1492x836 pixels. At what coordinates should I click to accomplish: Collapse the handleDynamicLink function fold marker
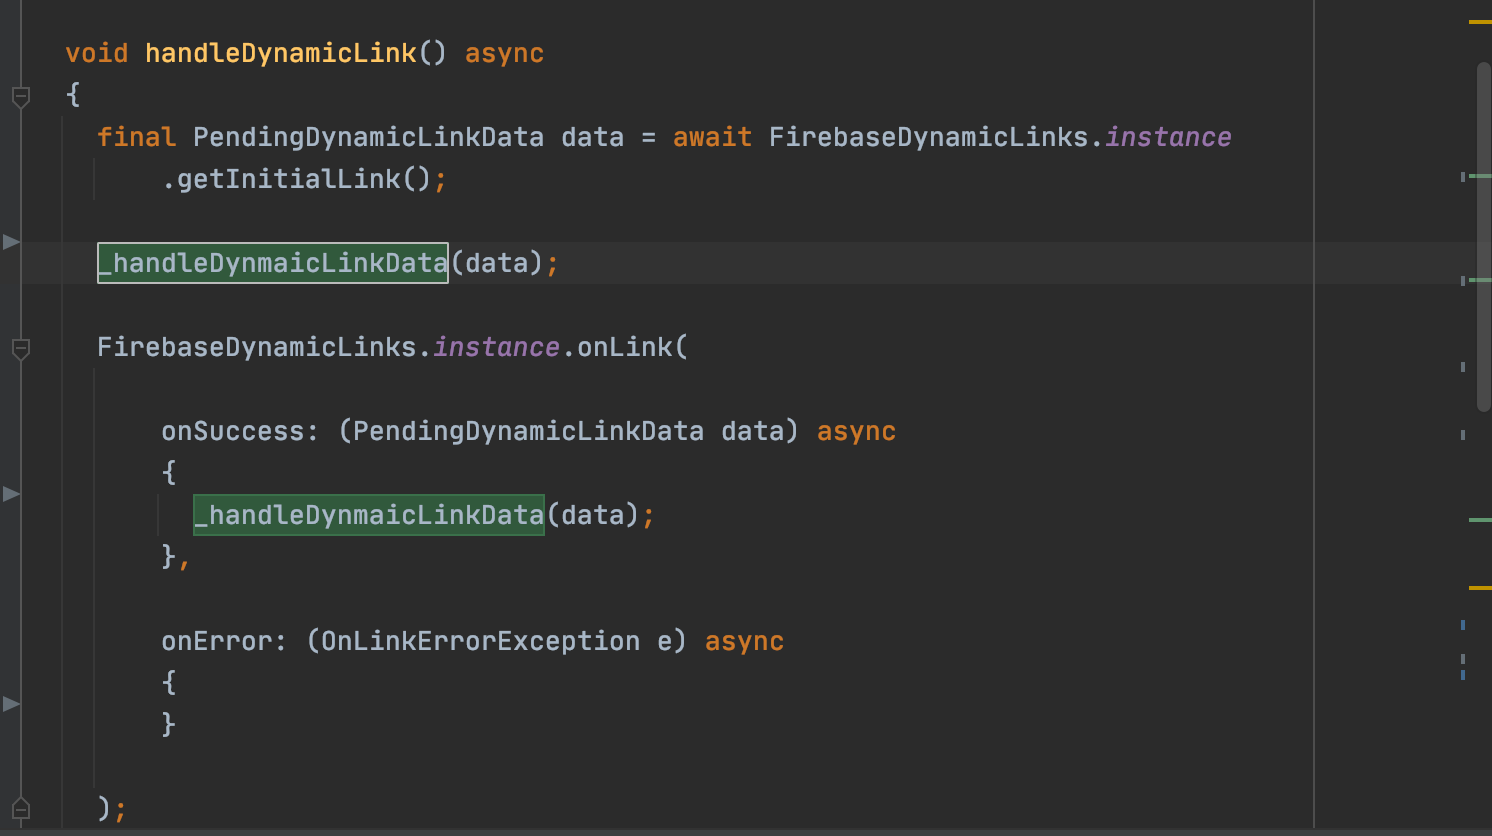coord(20,97)
